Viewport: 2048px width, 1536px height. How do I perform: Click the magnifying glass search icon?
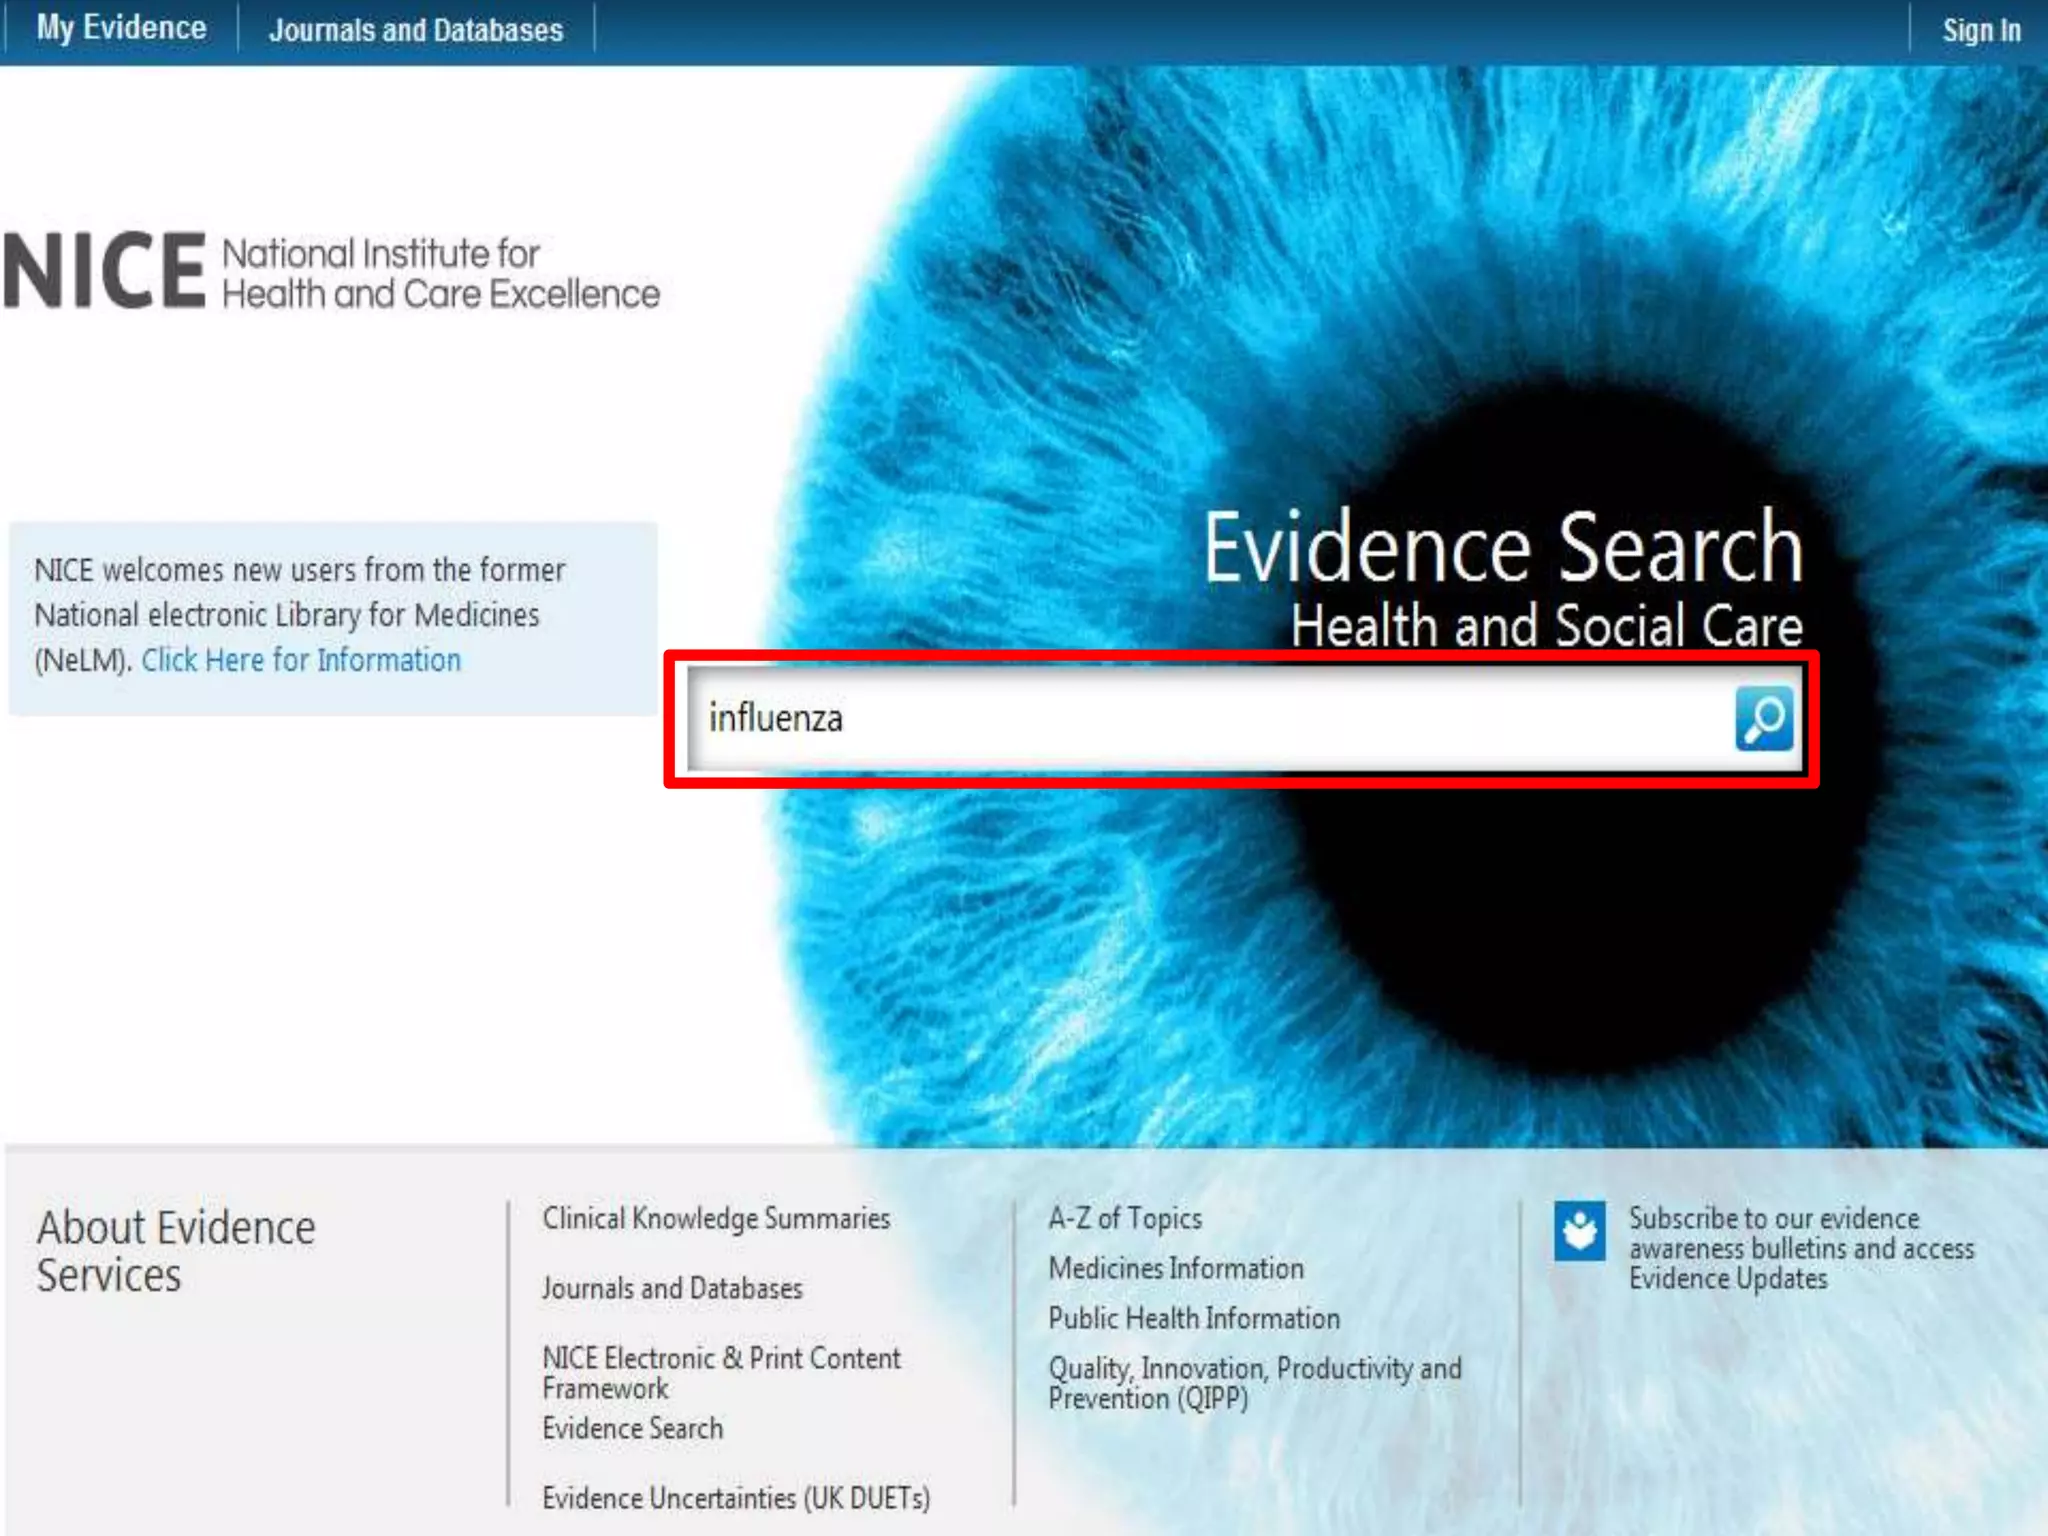tap(1764, 718)
